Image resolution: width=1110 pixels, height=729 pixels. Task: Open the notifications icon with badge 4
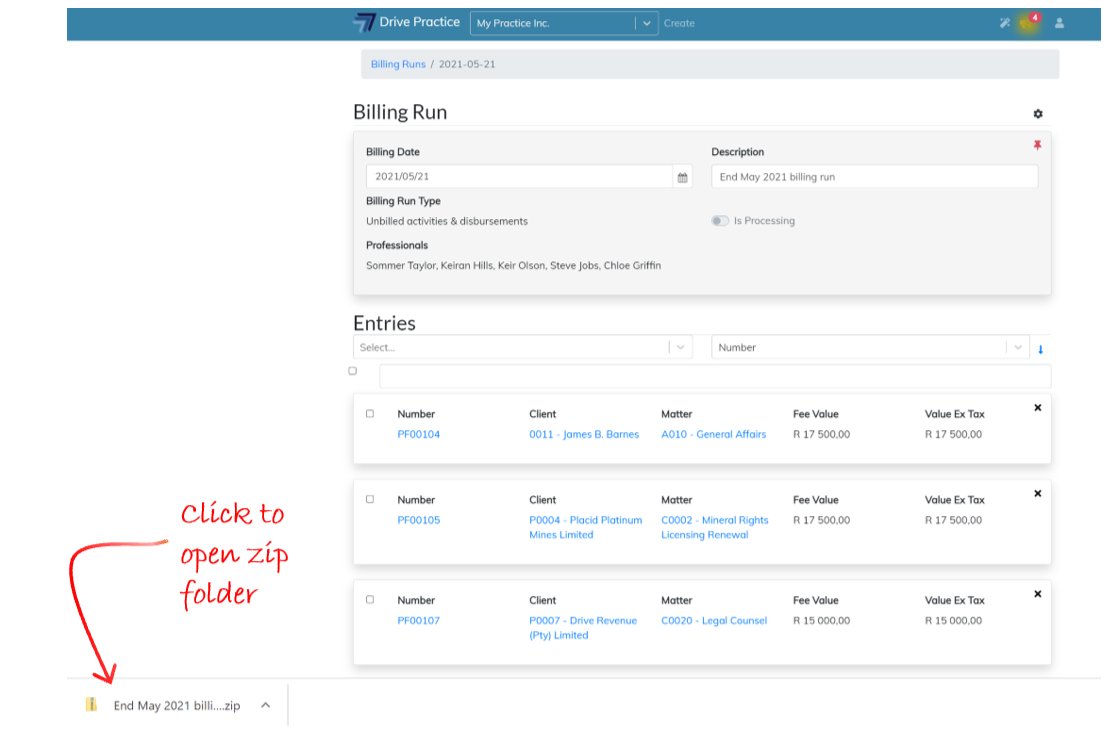tap(1028, 23)
